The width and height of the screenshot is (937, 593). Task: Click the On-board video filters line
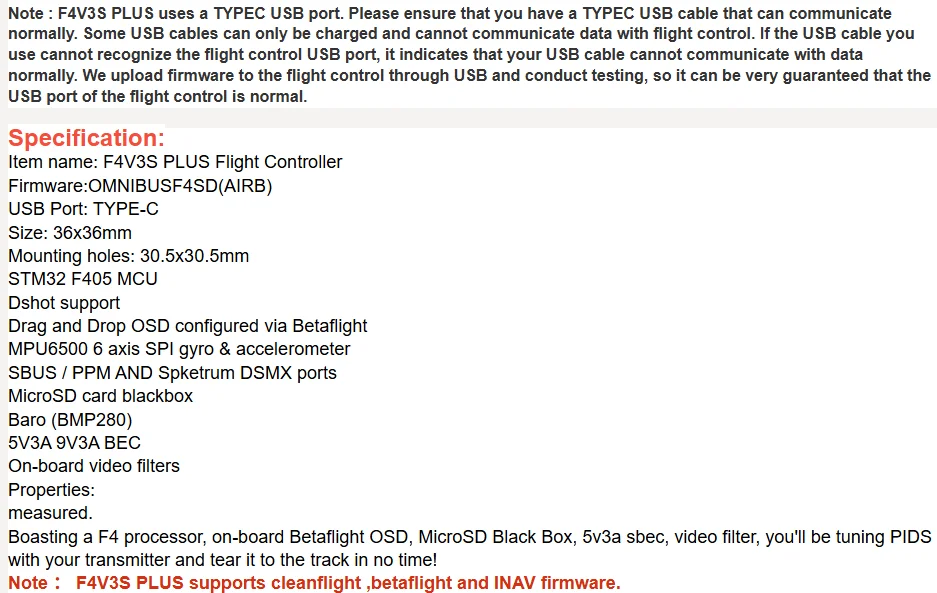(94, 466)
